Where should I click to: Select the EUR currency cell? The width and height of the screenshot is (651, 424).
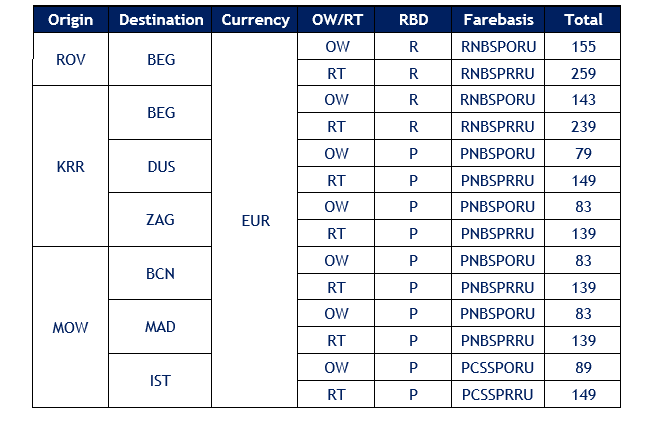[x=255, y=220]
